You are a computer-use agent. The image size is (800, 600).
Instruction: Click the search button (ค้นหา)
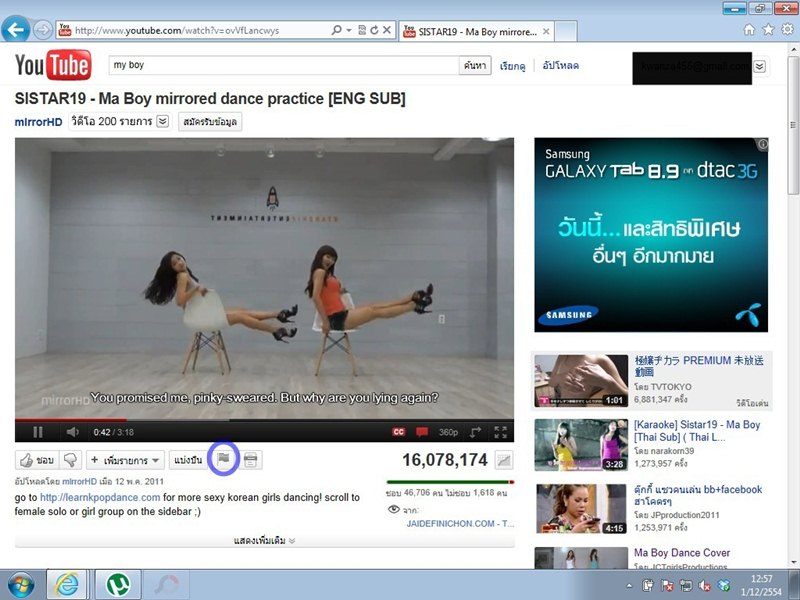coord(475,65)
